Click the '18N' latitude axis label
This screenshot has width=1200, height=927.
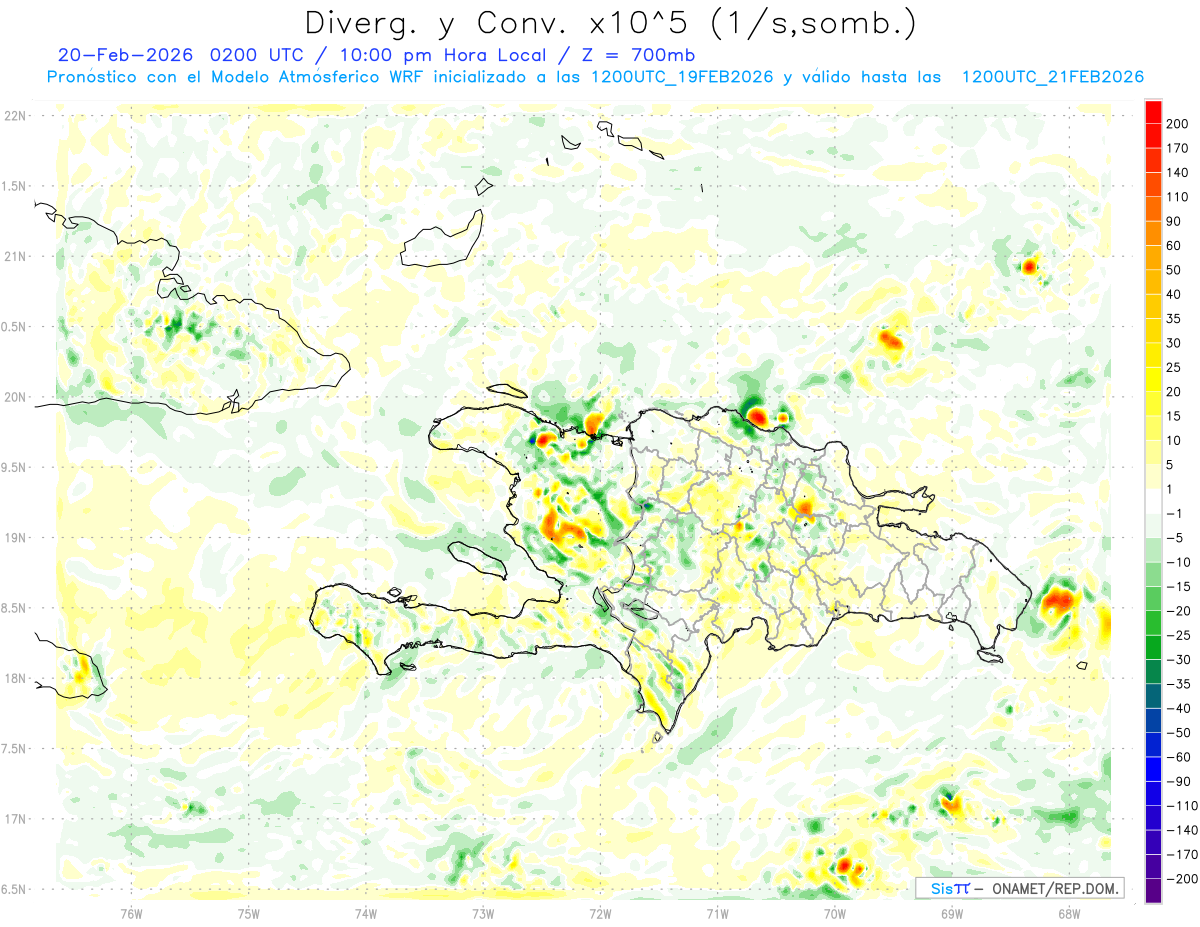pos(14,679)
